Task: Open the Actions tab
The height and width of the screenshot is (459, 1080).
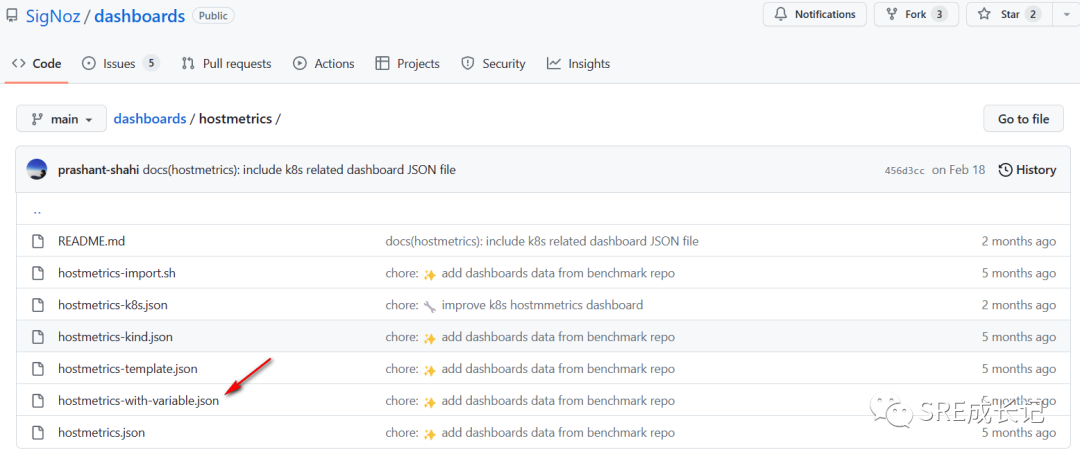Action: click(324, 63)
